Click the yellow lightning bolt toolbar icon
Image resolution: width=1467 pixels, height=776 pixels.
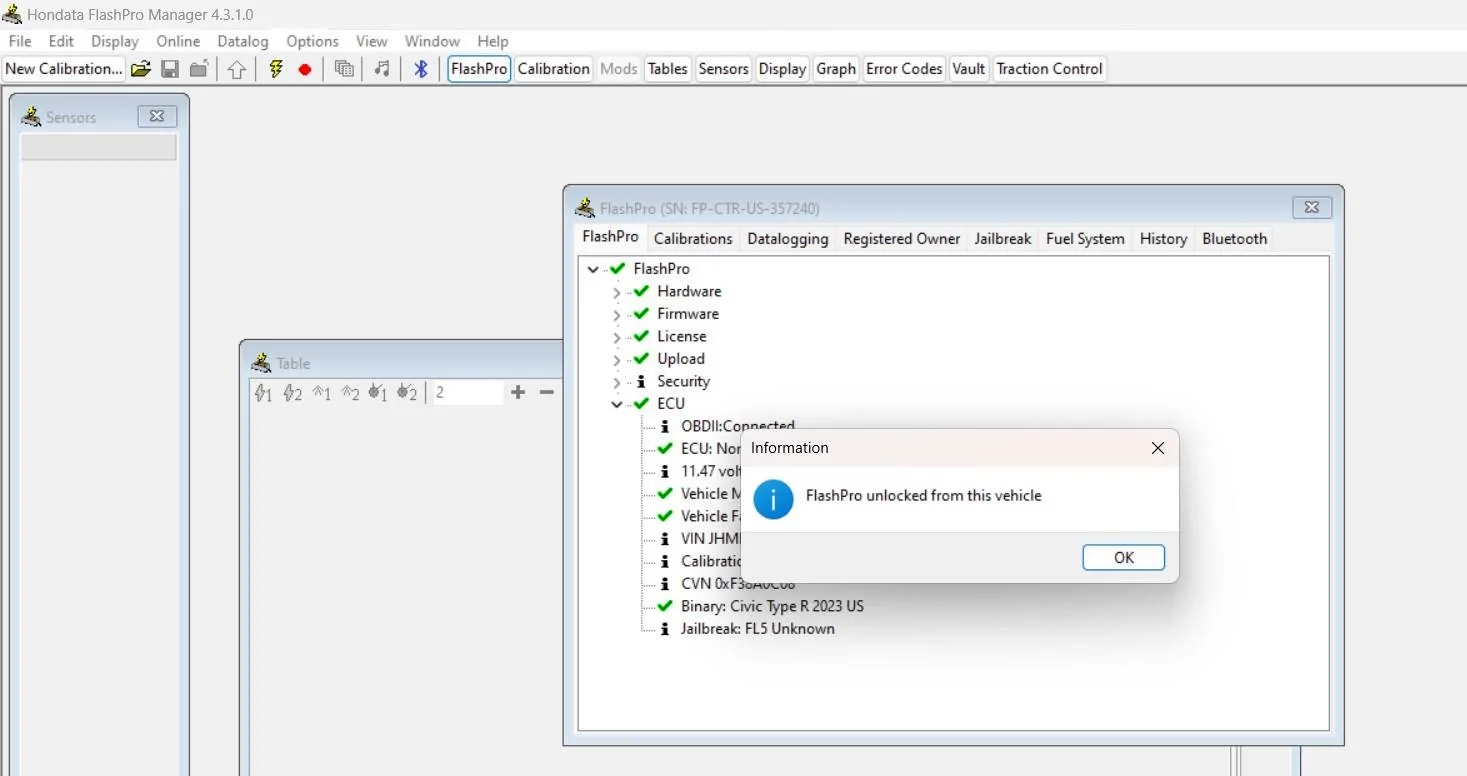[x=276, y=69]
